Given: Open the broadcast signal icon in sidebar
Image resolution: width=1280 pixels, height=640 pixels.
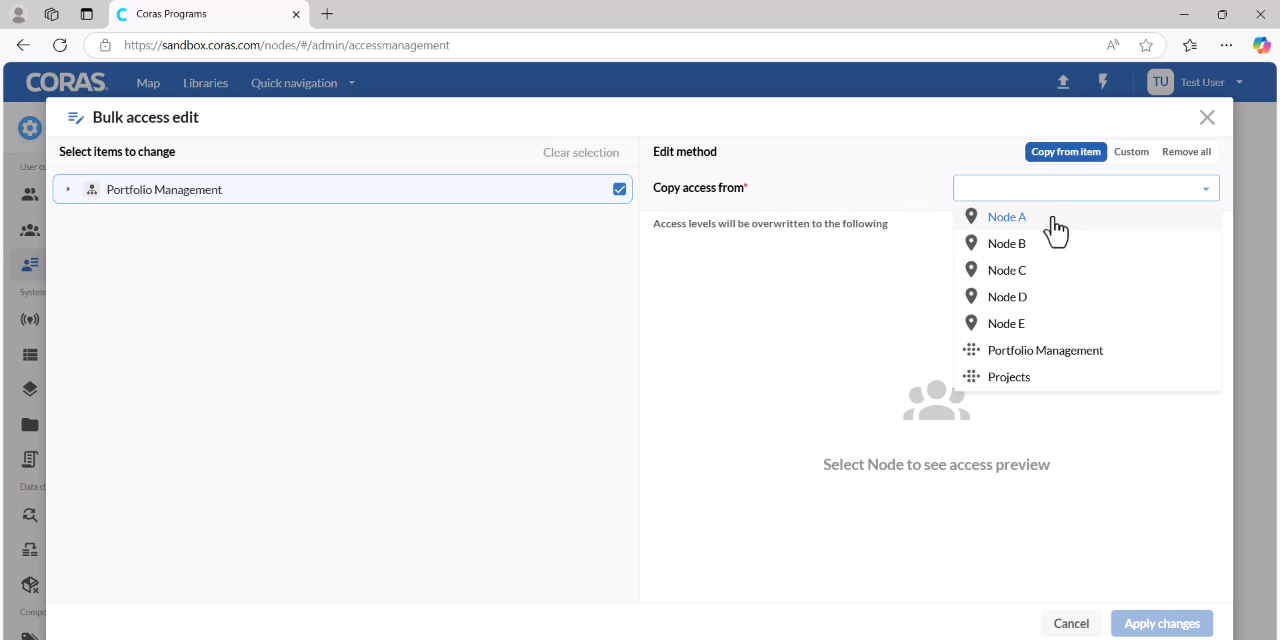Looking at the screenshot, I should pos(30,320).
